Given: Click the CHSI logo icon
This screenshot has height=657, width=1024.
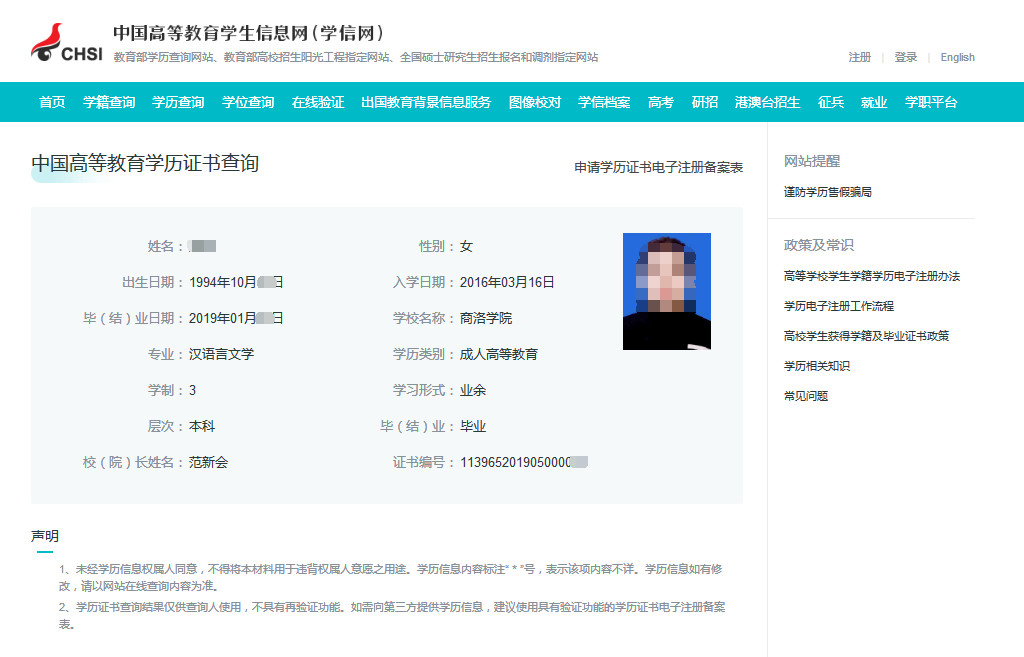Looking at the screenshot, I should [66, 43].
